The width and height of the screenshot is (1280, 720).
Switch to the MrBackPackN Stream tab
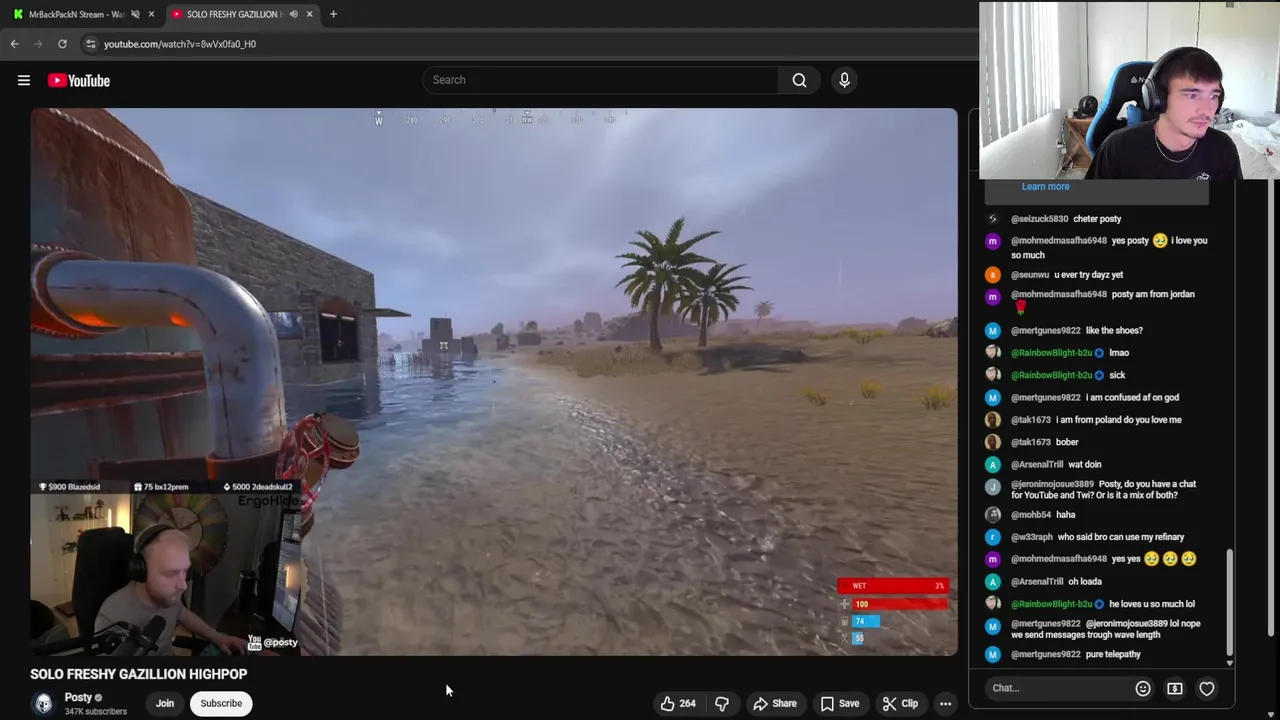tap(76, 14)
